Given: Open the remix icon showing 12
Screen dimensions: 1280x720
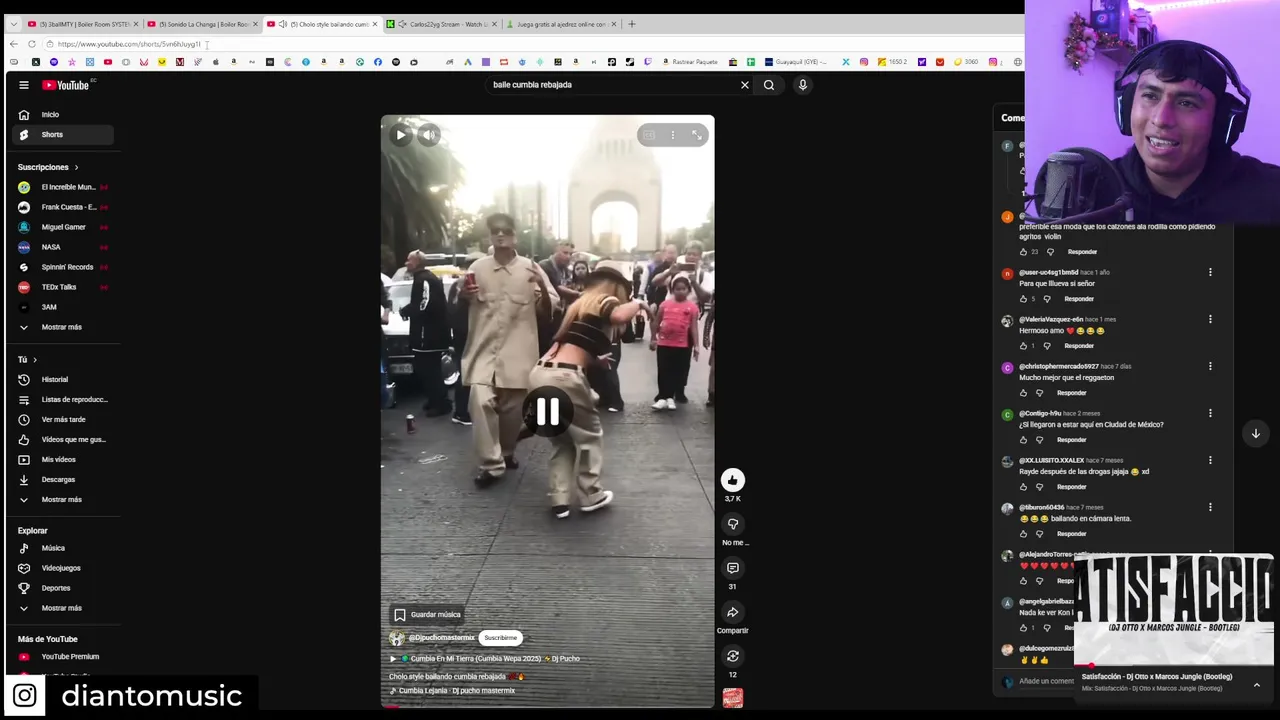Looking at the screenshot, I should [x=733, y=656].
